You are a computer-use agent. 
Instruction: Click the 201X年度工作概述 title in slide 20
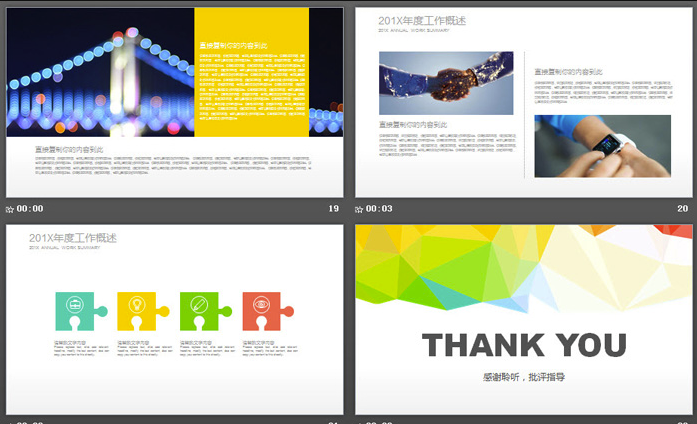pos(421,21)
